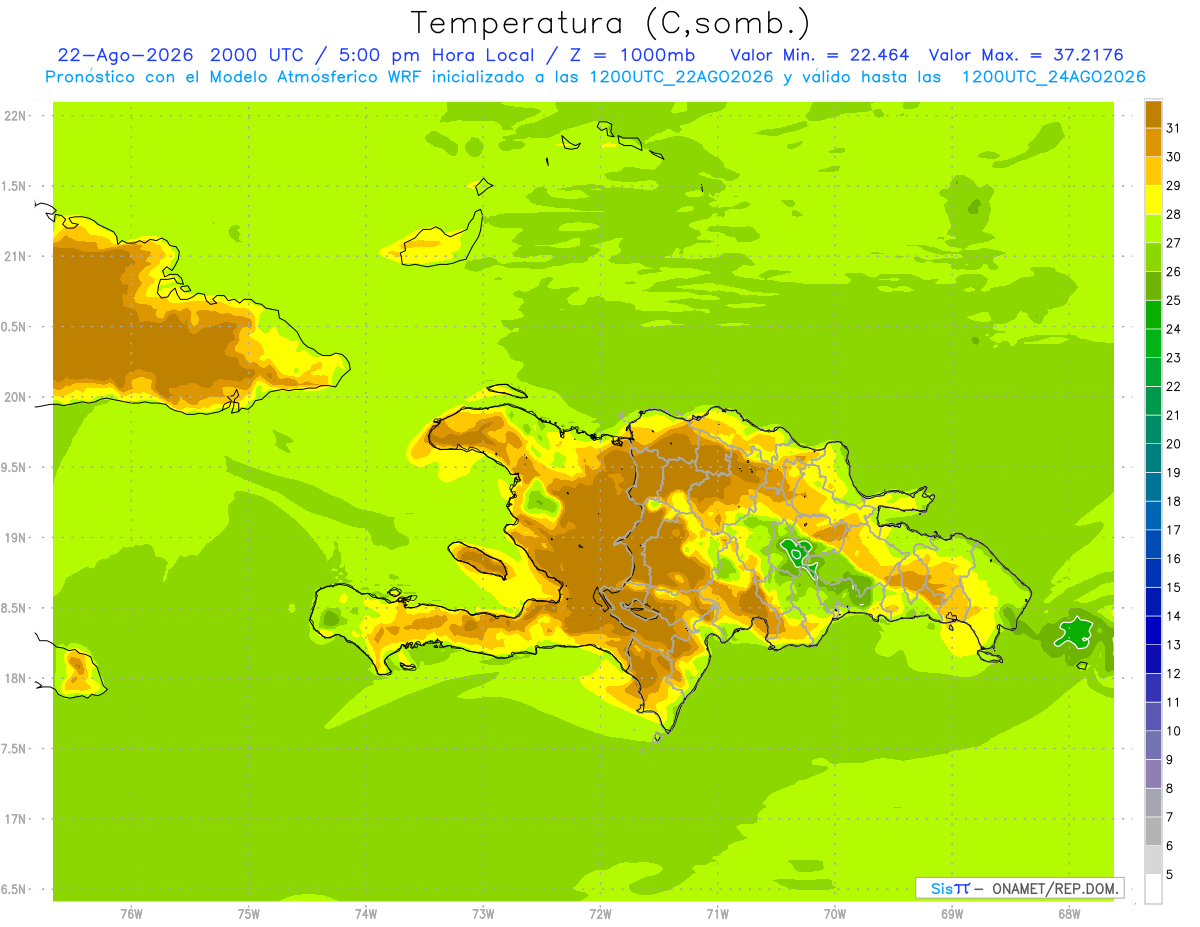Click the forecast date "22-Ago-2026"
Screen dimensions: 1200x927
125,55
